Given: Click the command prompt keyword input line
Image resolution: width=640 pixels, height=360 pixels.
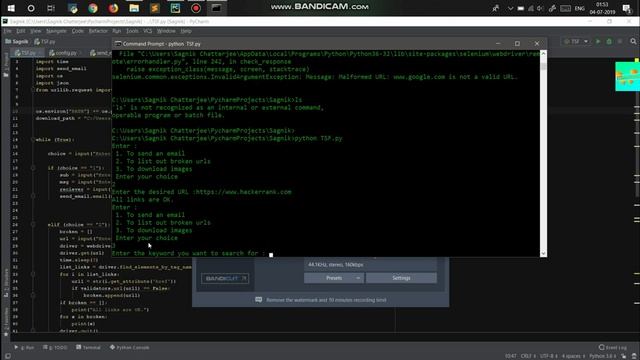Looking at the screenshot, I should click(192, 253).
